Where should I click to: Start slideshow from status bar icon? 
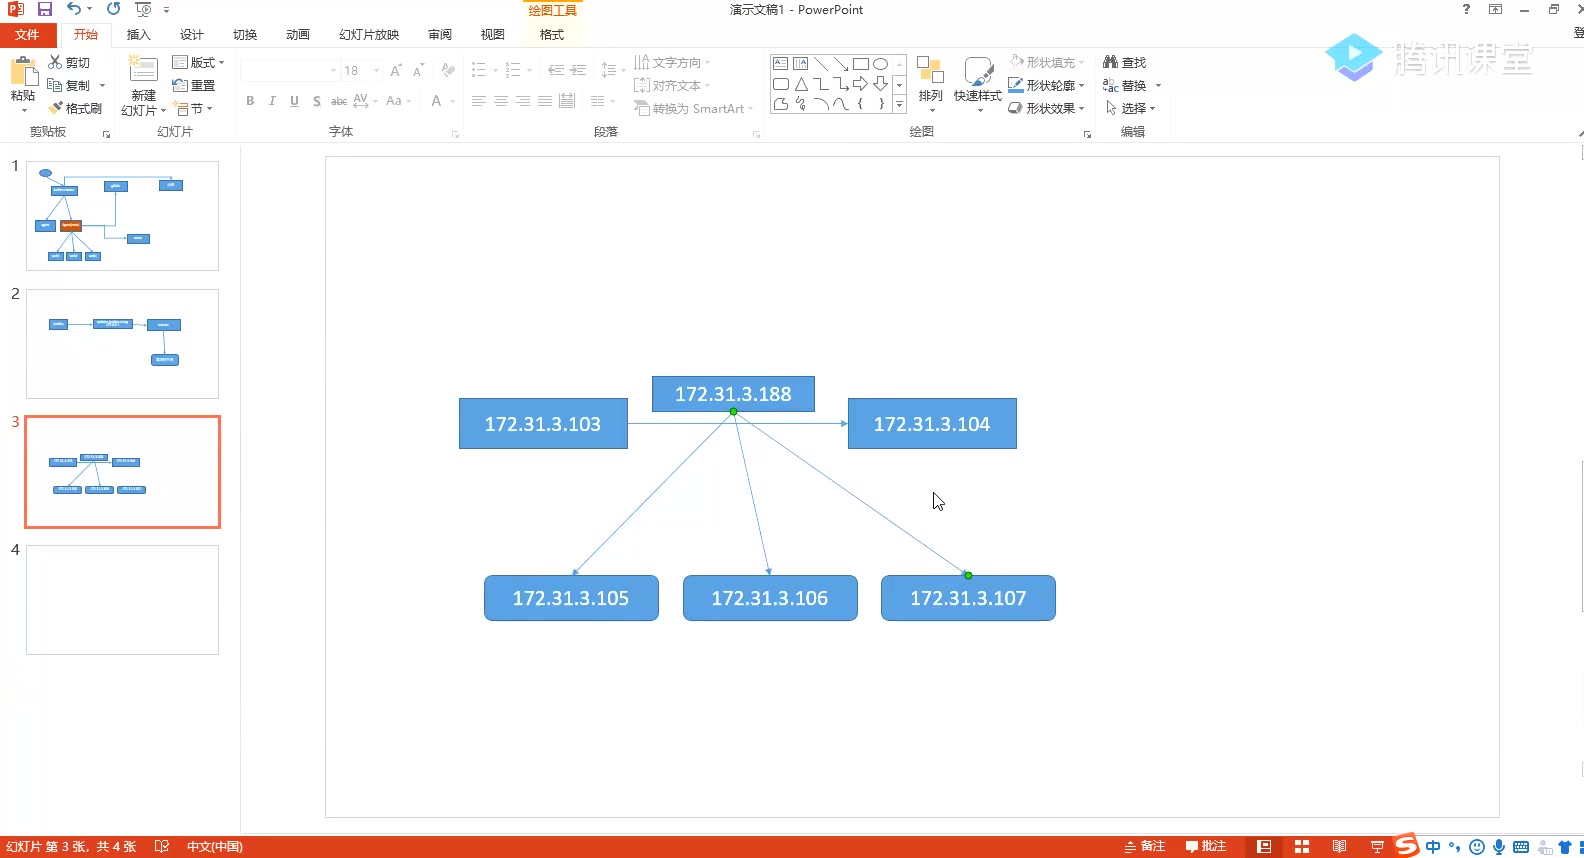click(1377, 846)
